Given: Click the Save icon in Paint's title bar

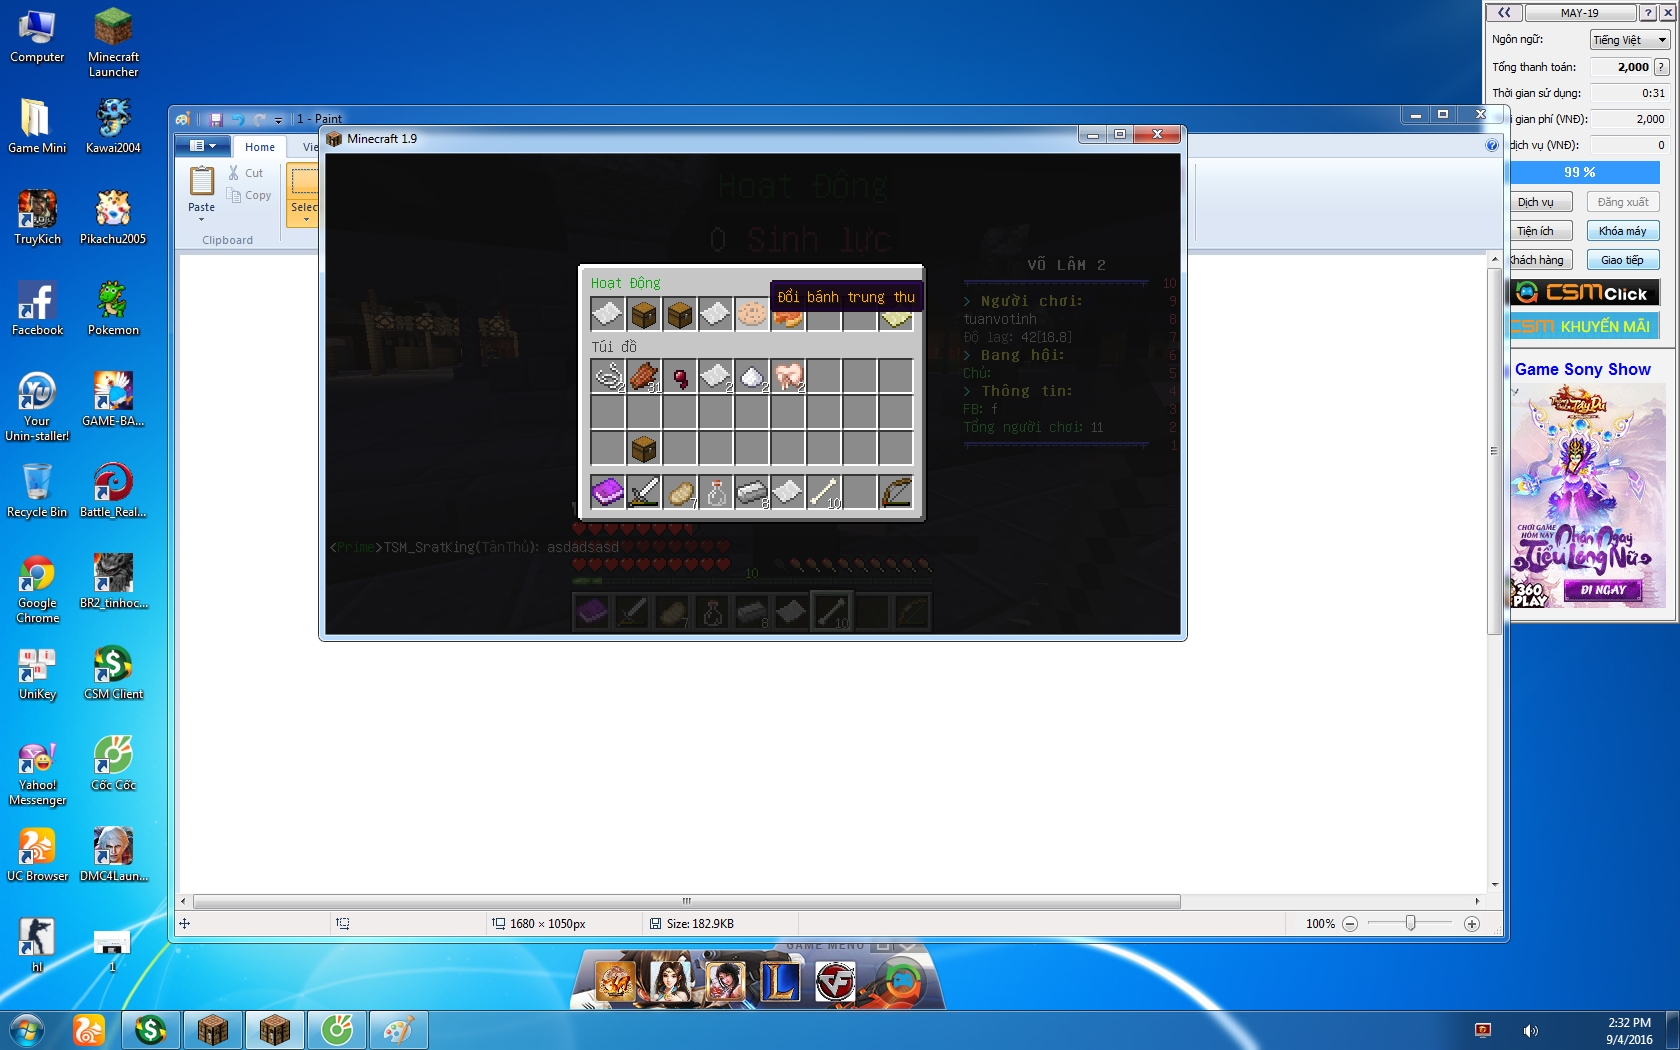Looking at the screenshot, I should tap(215, 119).
